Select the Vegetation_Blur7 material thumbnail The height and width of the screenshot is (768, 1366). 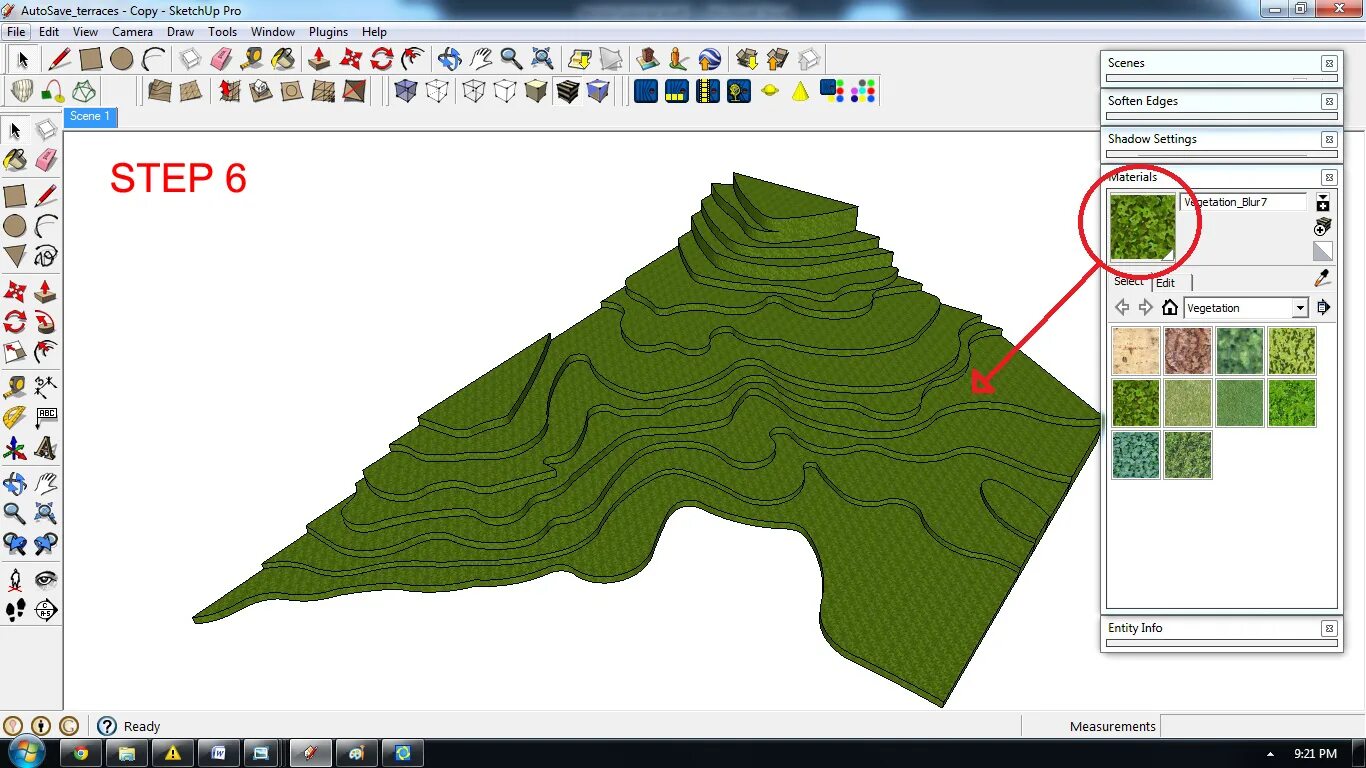1141,225
